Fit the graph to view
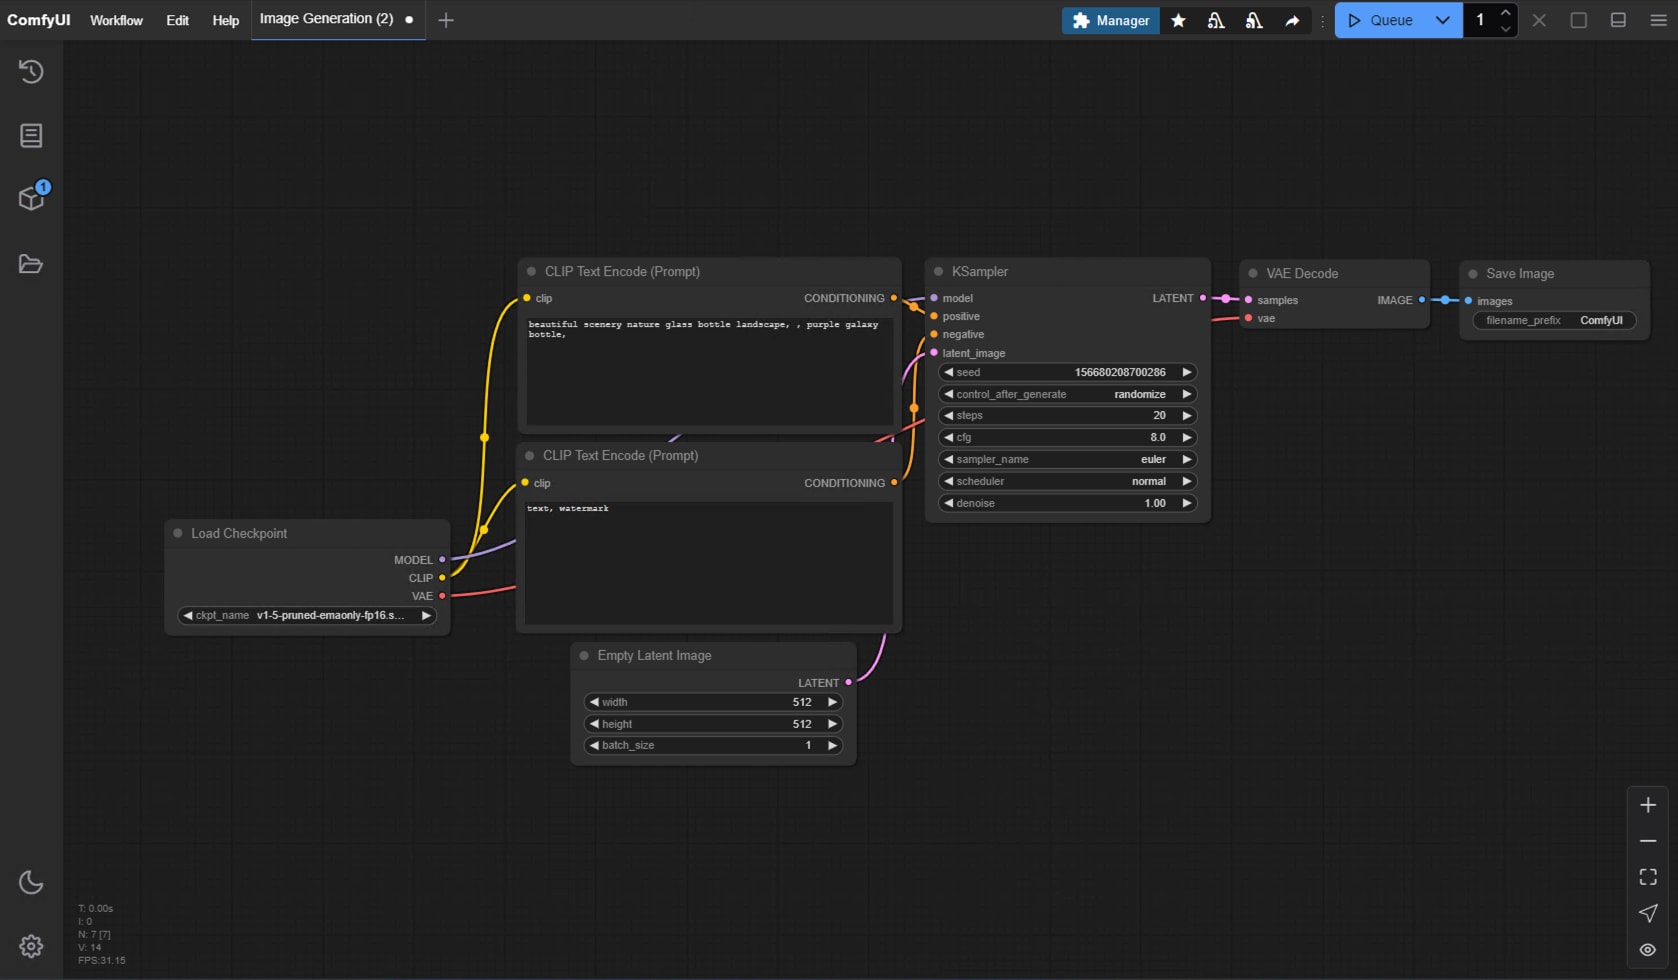The height and width of the screenshot is (980, 1678). 1647,877
